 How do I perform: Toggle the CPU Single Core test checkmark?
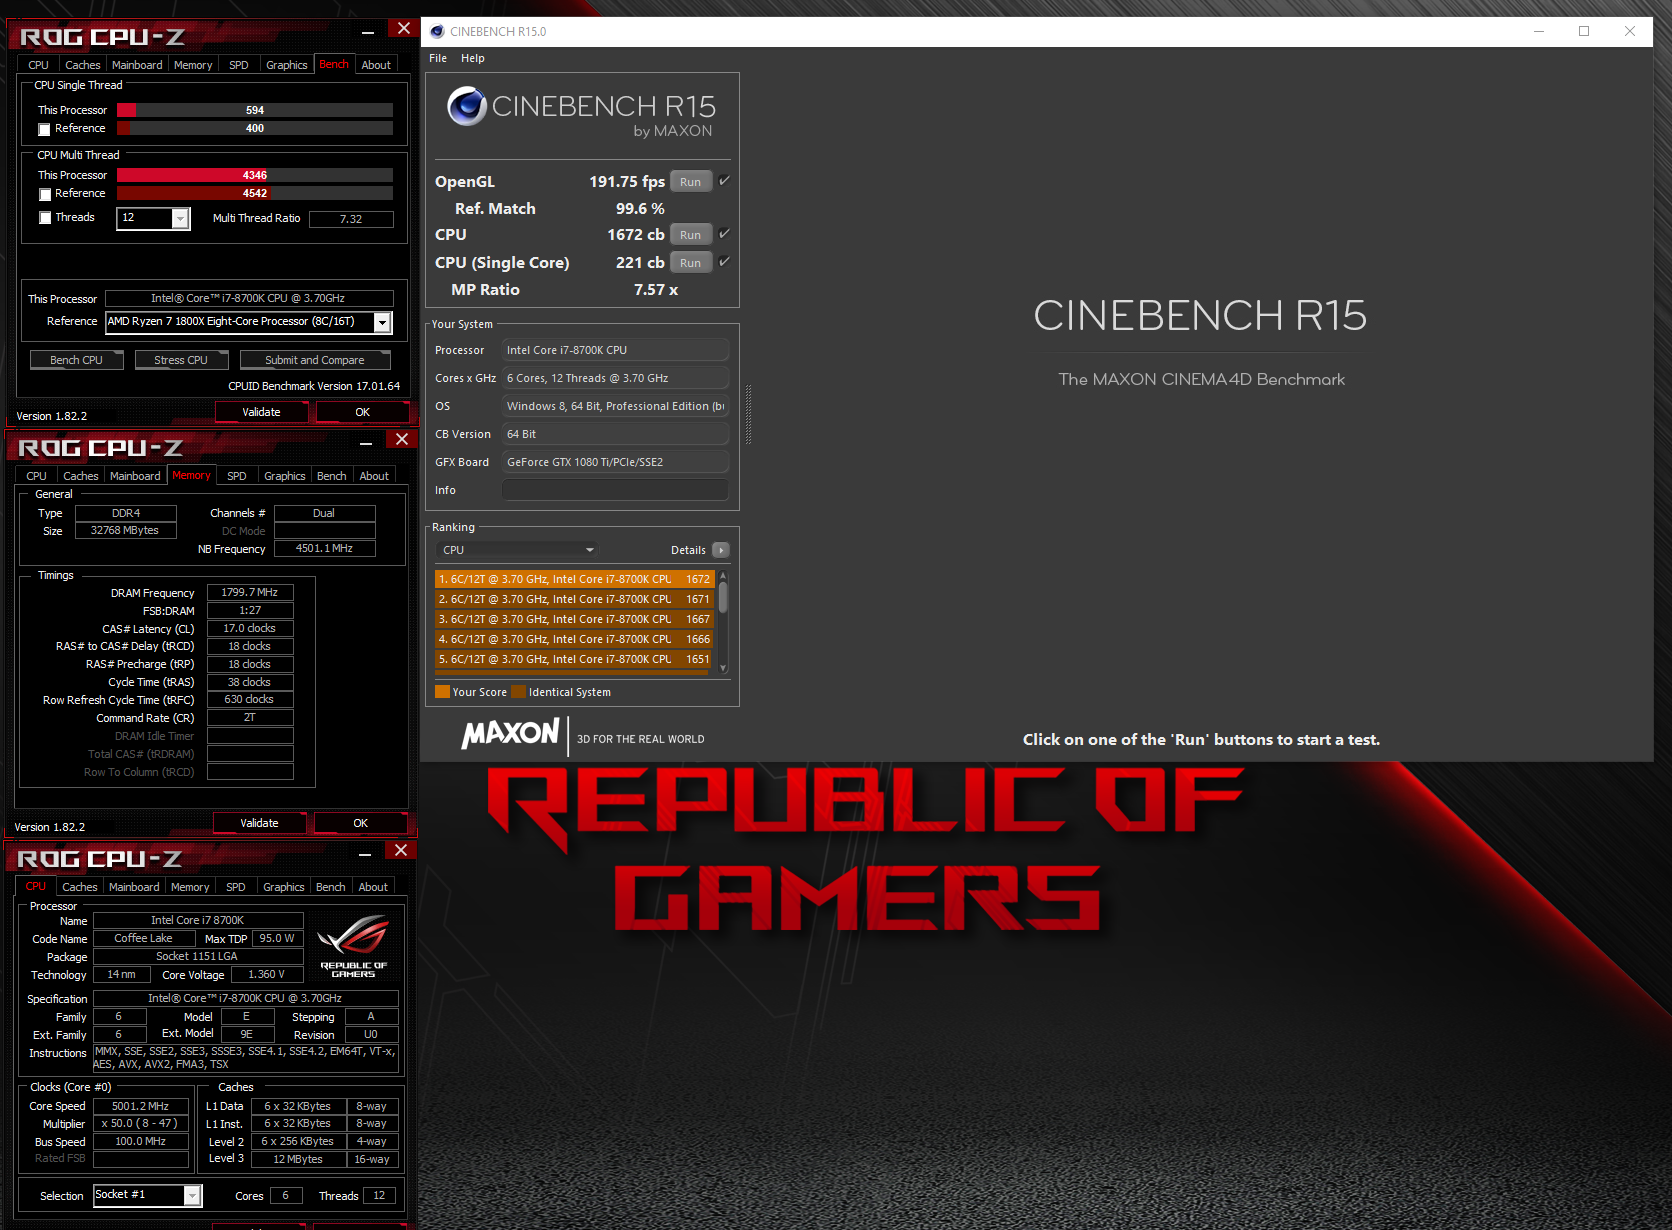coord(724,262)
